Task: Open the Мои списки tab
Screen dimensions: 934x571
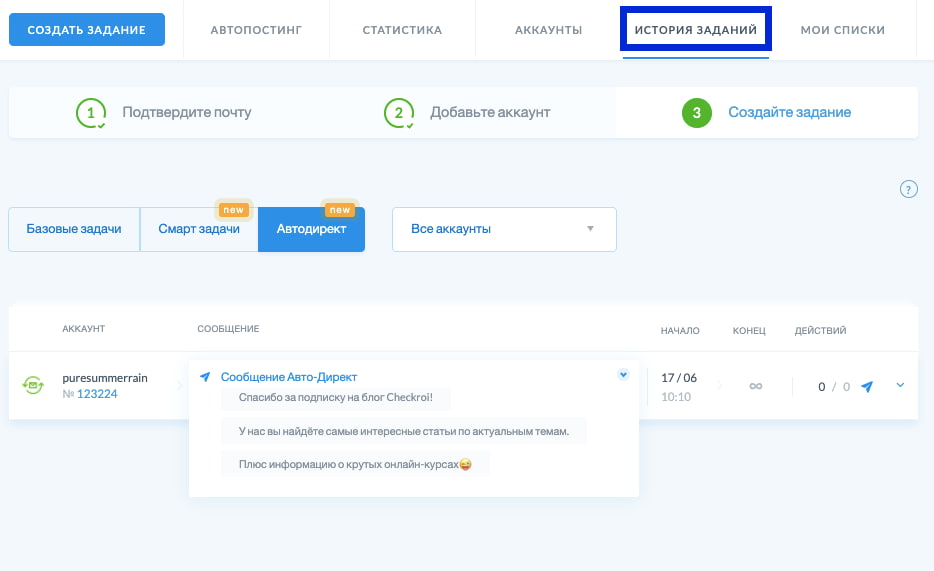Action: (x=842, y=30)
